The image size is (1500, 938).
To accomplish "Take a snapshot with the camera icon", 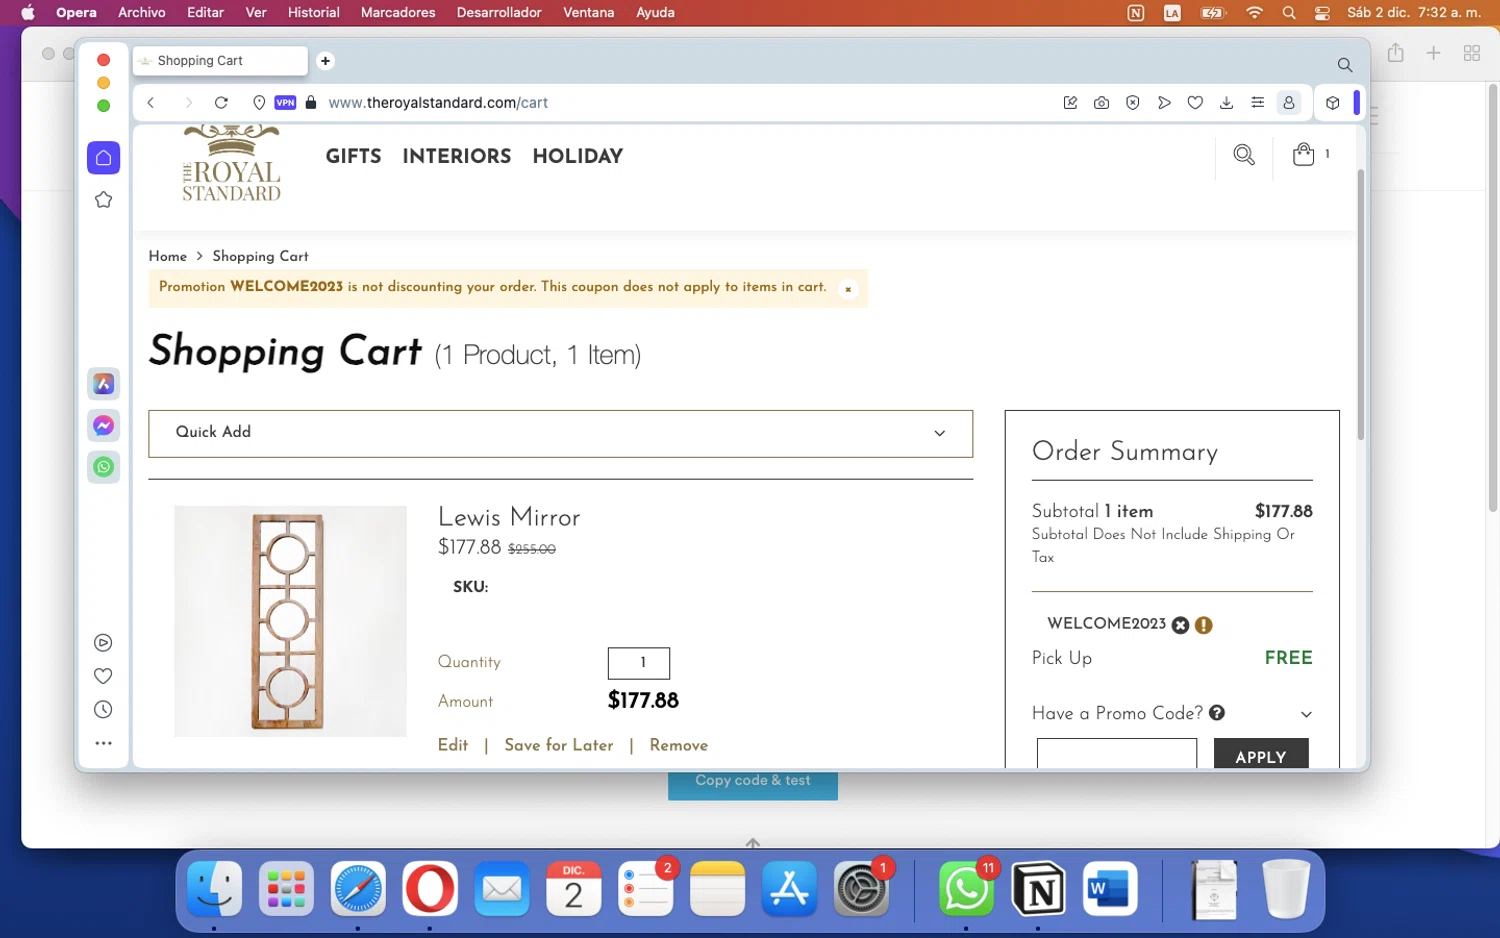I will 1101,102.
